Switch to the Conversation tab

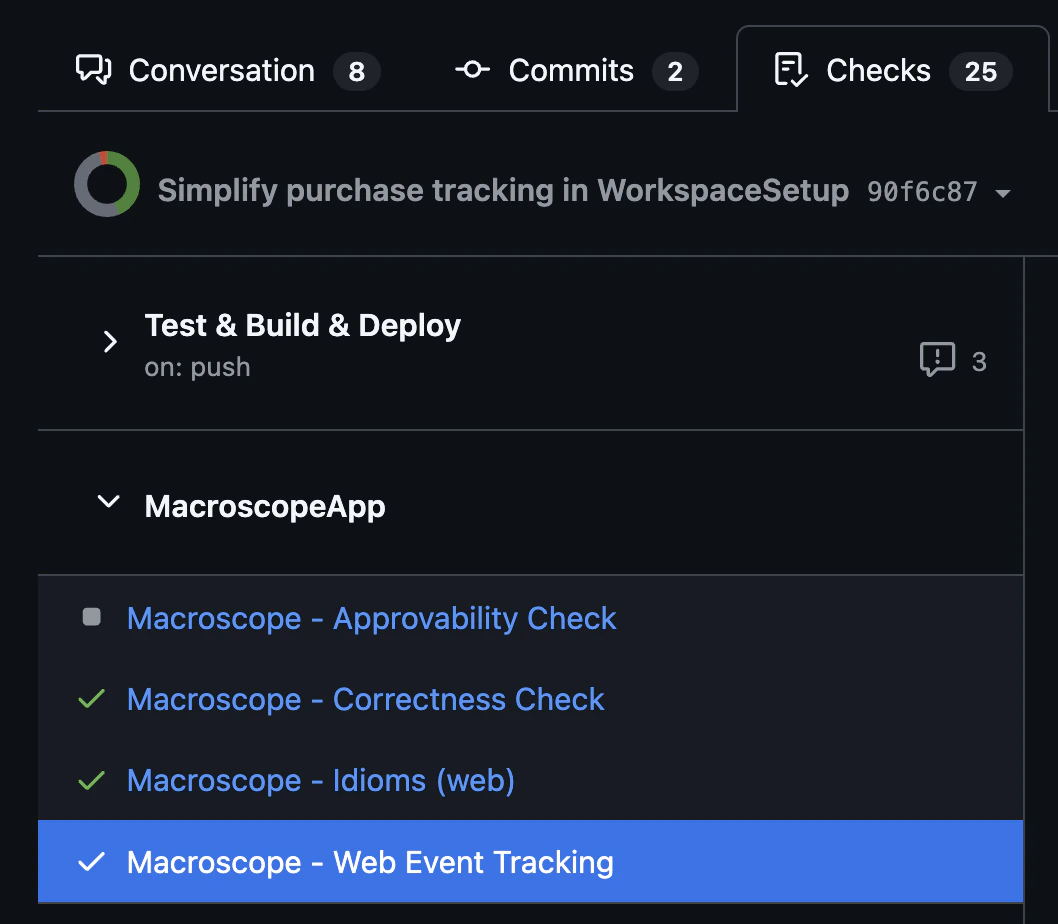click(x=220, y=70)
